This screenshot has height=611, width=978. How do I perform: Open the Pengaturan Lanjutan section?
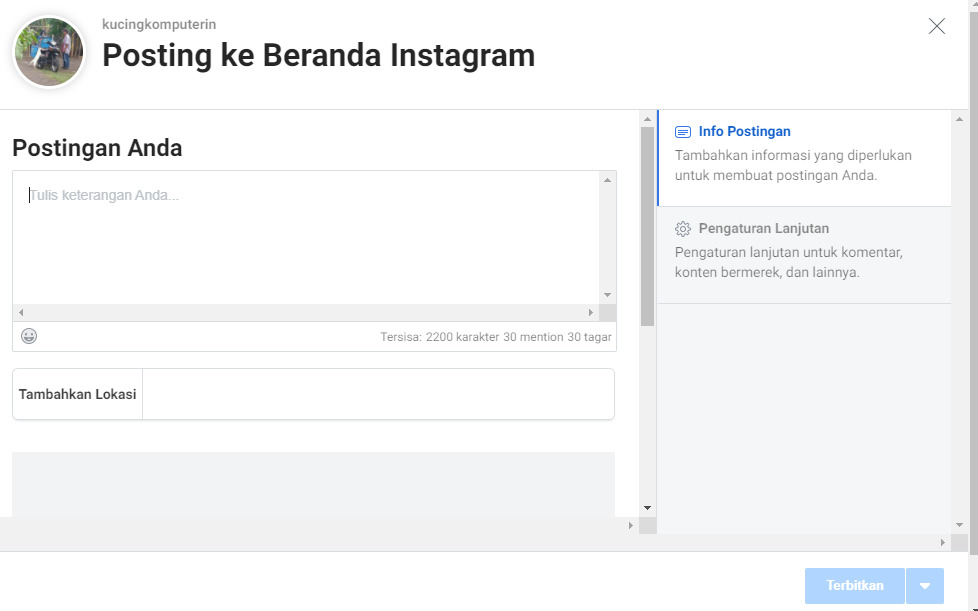pyautogui.click(x=765, y=228)
